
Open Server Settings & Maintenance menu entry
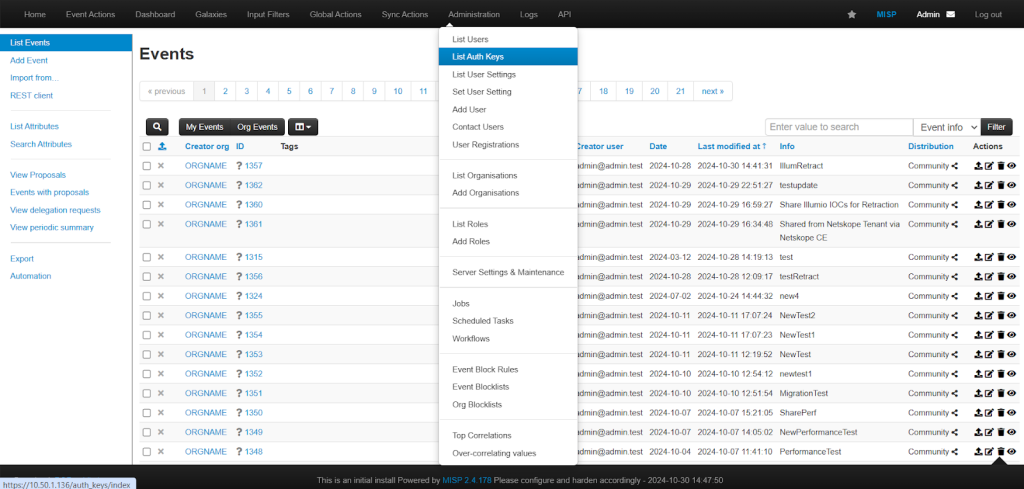point(508,272)
